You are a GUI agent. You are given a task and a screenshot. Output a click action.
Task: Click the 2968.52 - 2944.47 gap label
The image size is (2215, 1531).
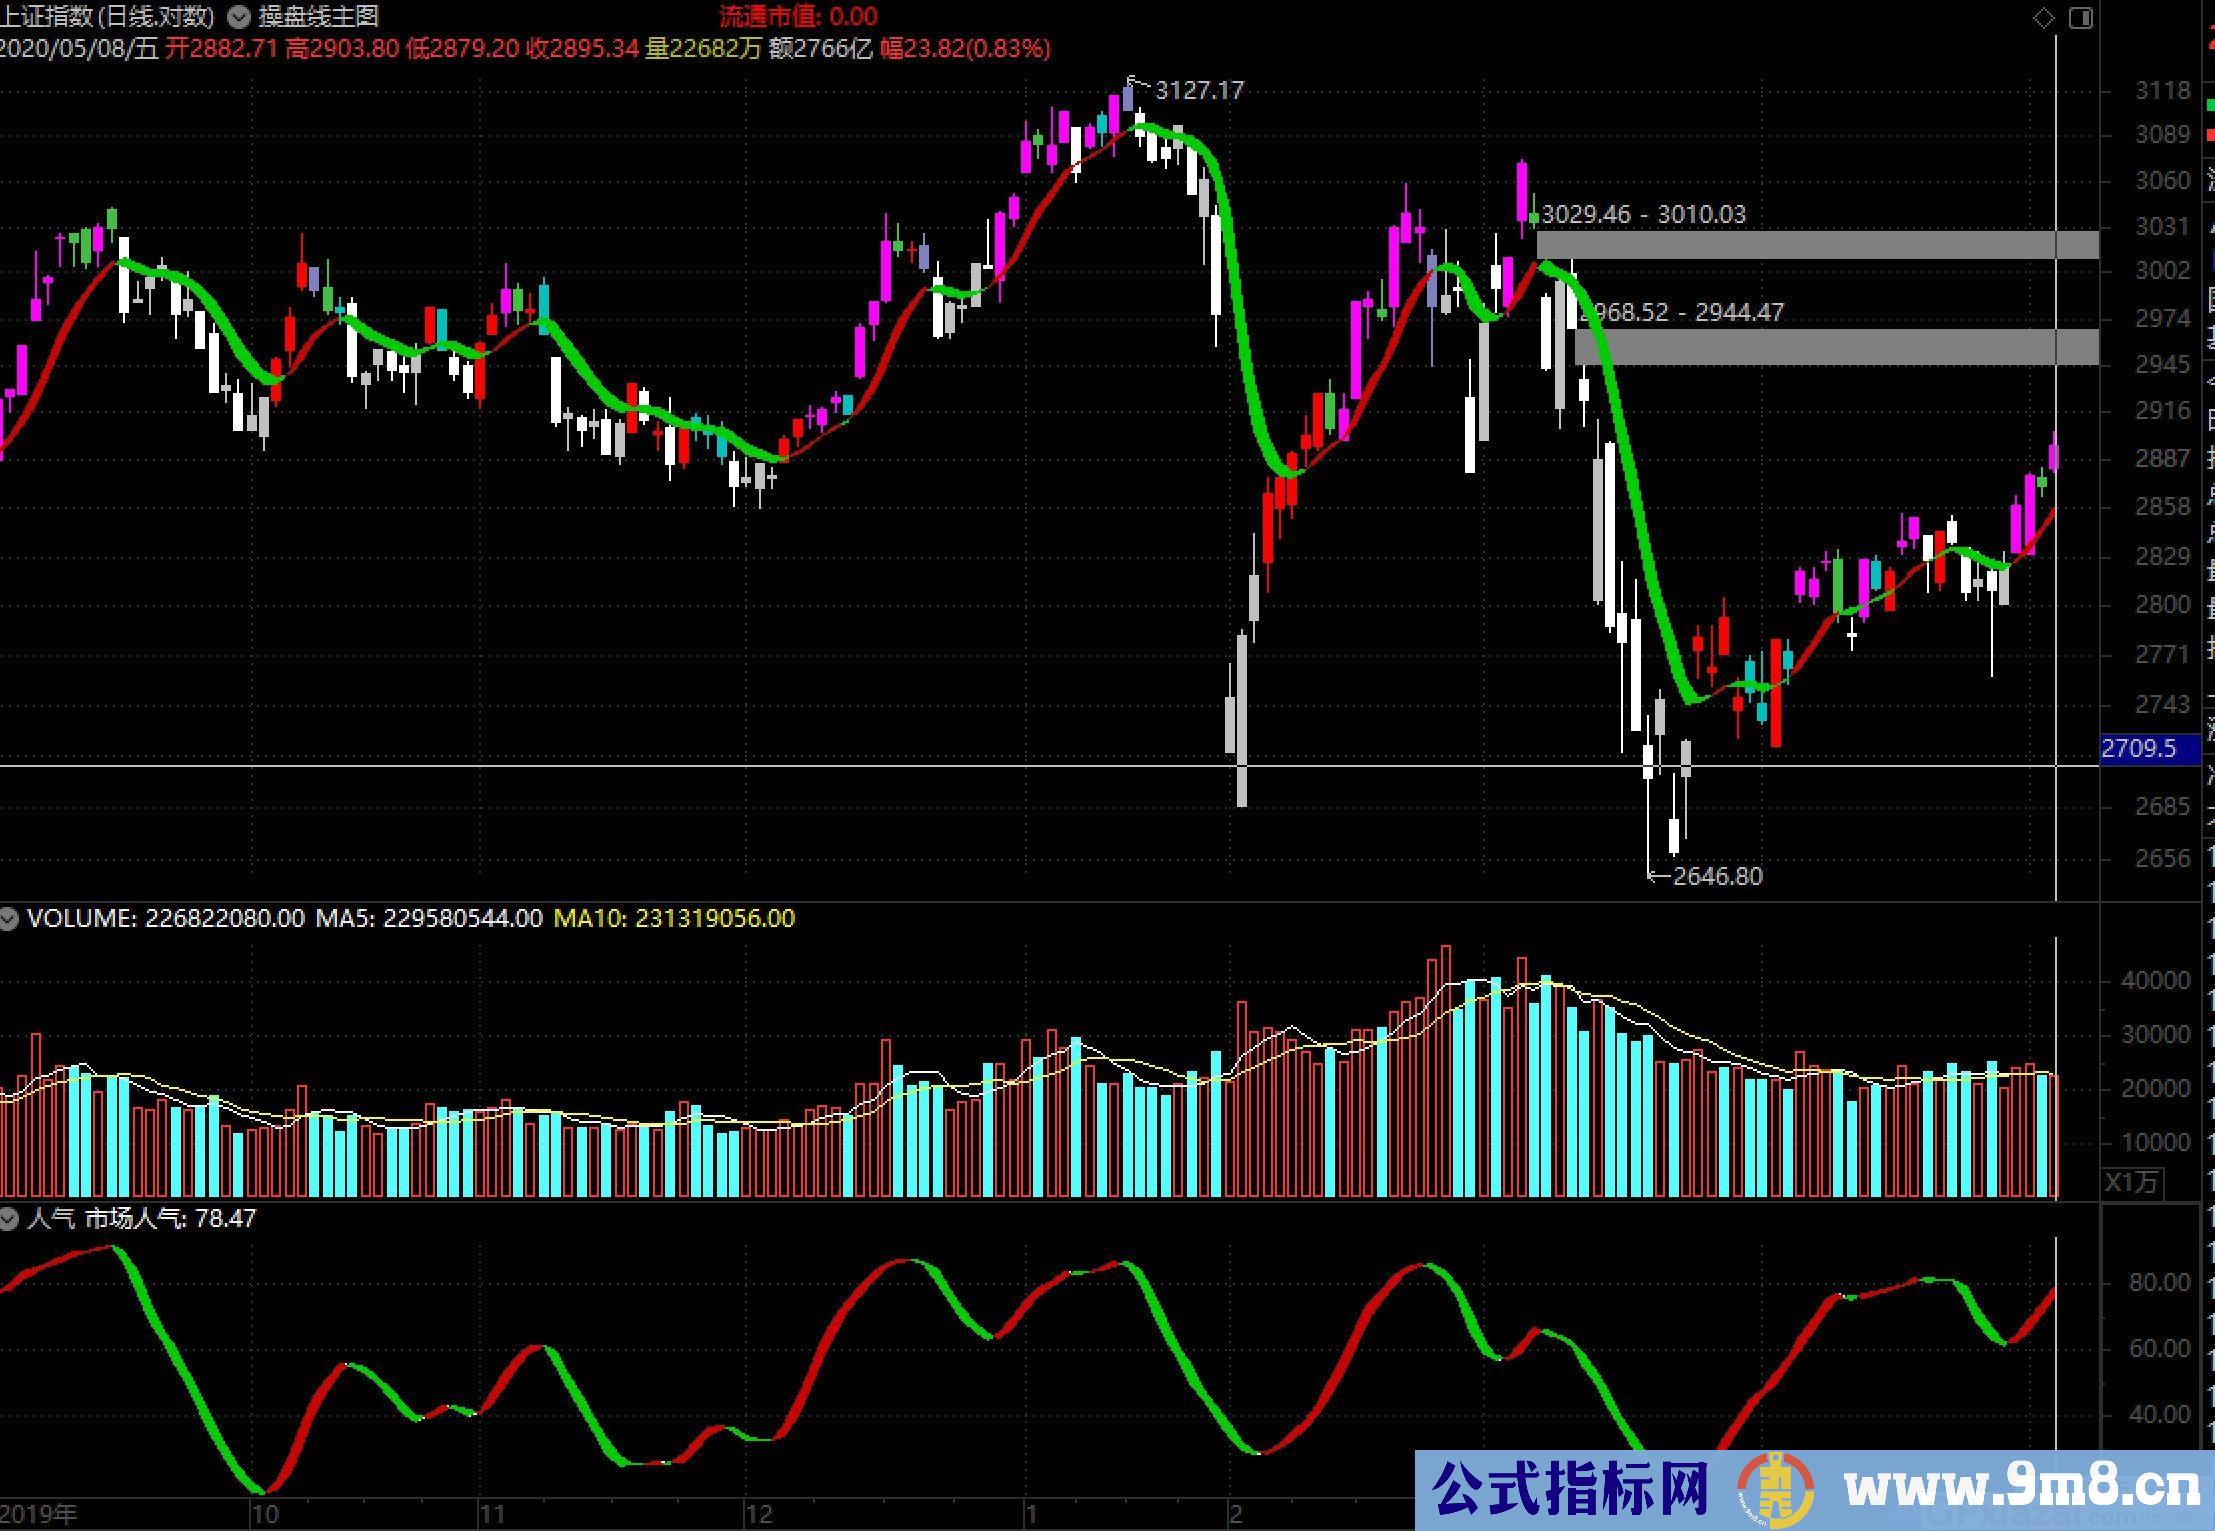(1682, 312)
